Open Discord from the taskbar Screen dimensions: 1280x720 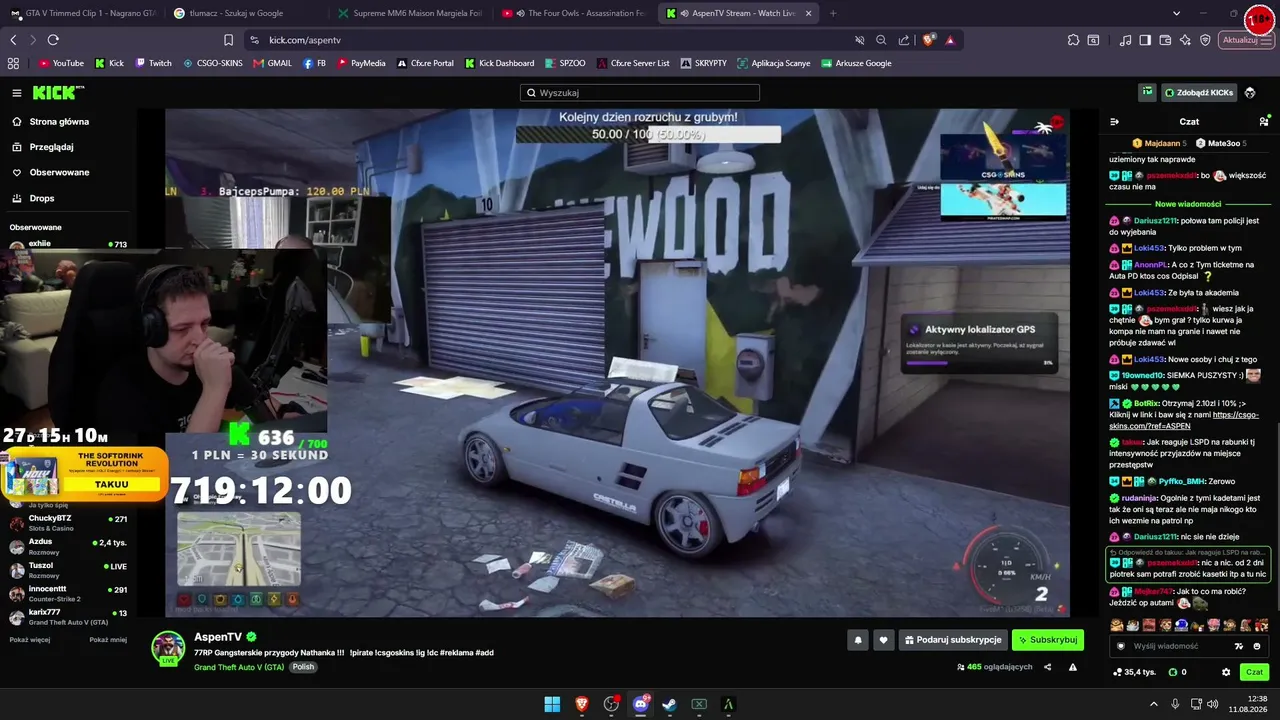coord(641,704)
